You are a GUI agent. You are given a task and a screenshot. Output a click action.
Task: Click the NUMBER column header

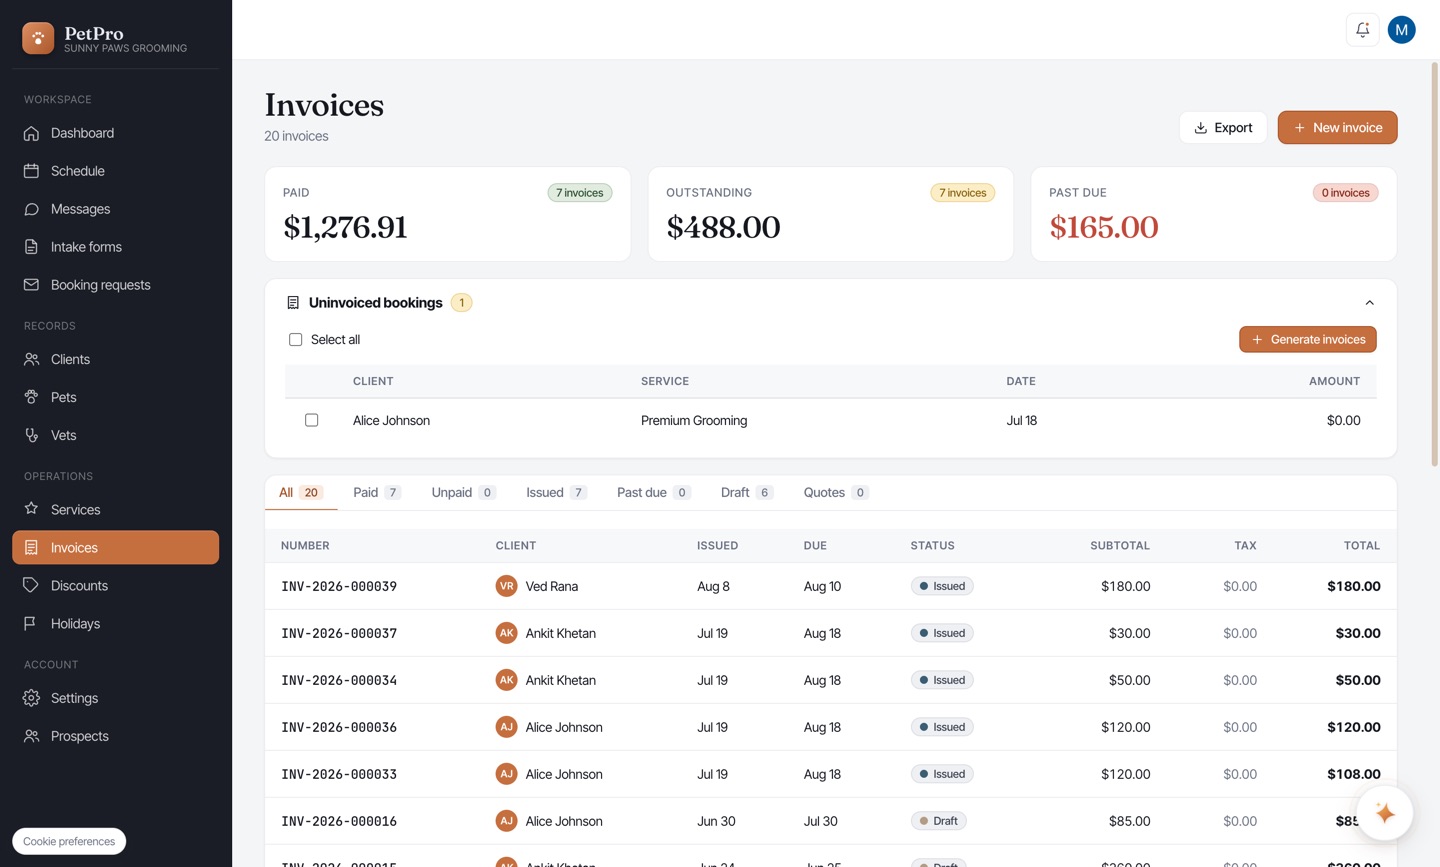pyautogui.click(x=305, y=546)
